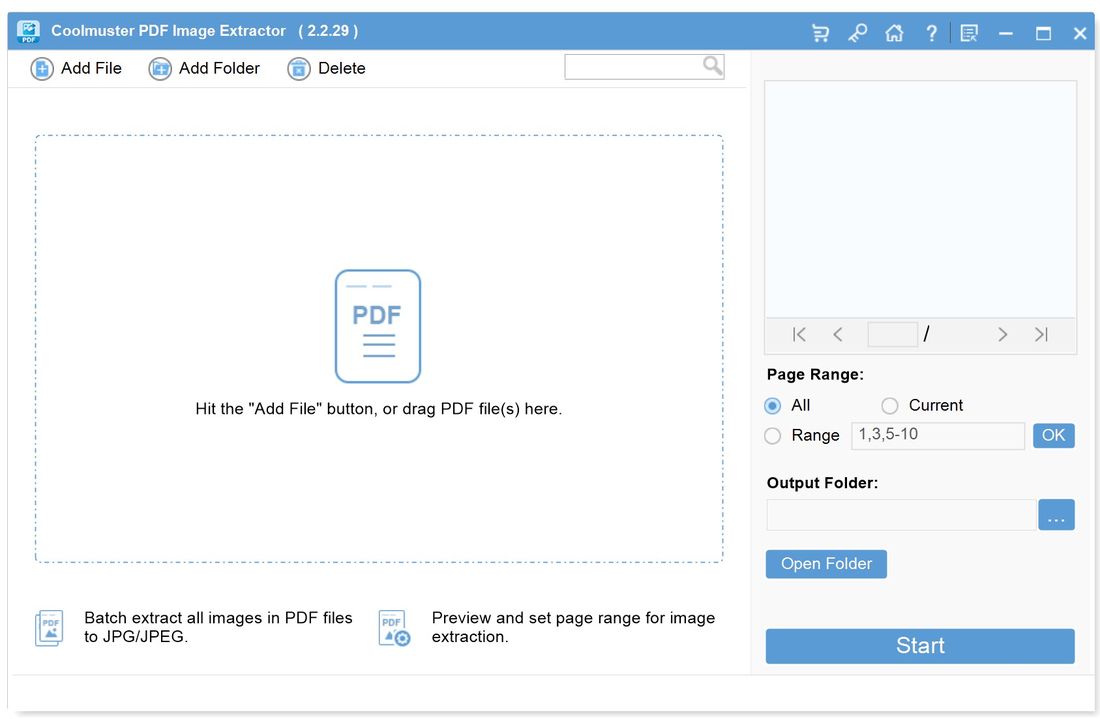Screen dimensions: 1100x719
Task: Go to previous page arrow in preview
Action: click(x=838, y=334)
